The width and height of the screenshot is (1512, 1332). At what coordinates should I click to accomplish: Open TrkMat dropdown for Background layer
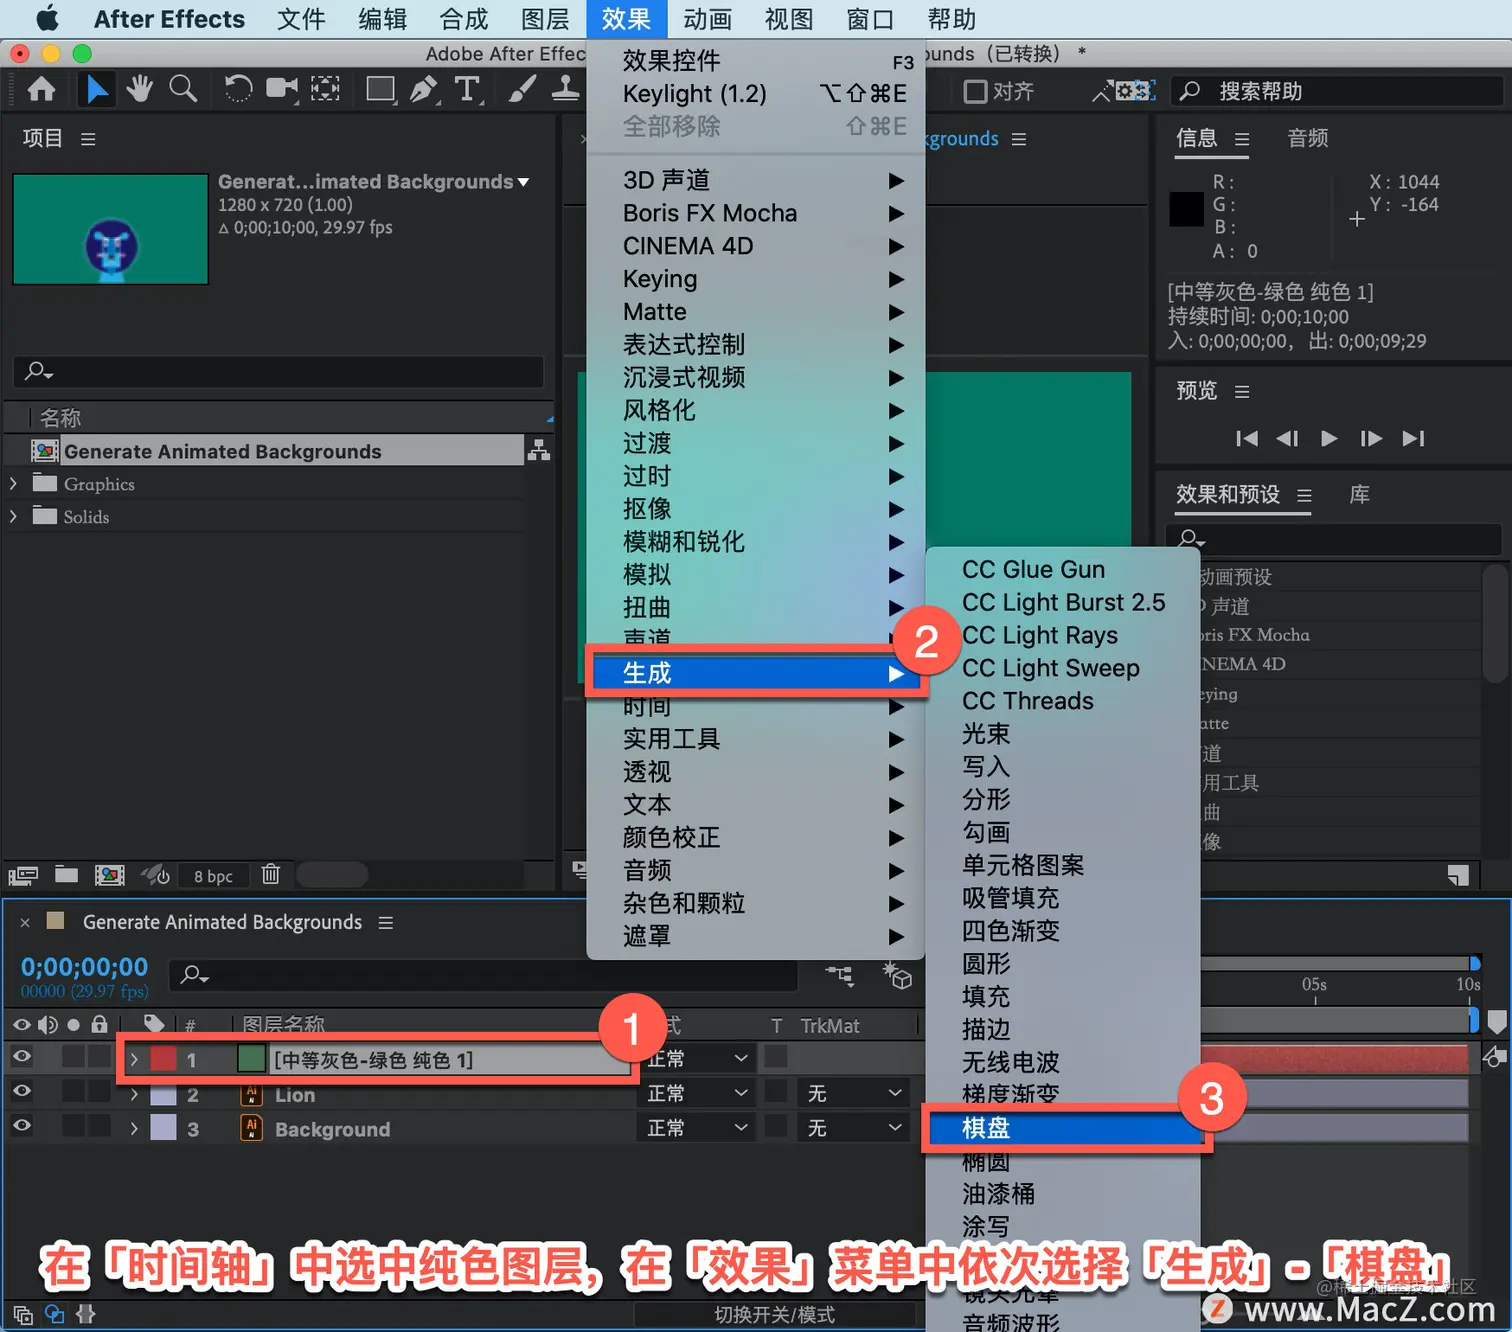pos(855,1128)
